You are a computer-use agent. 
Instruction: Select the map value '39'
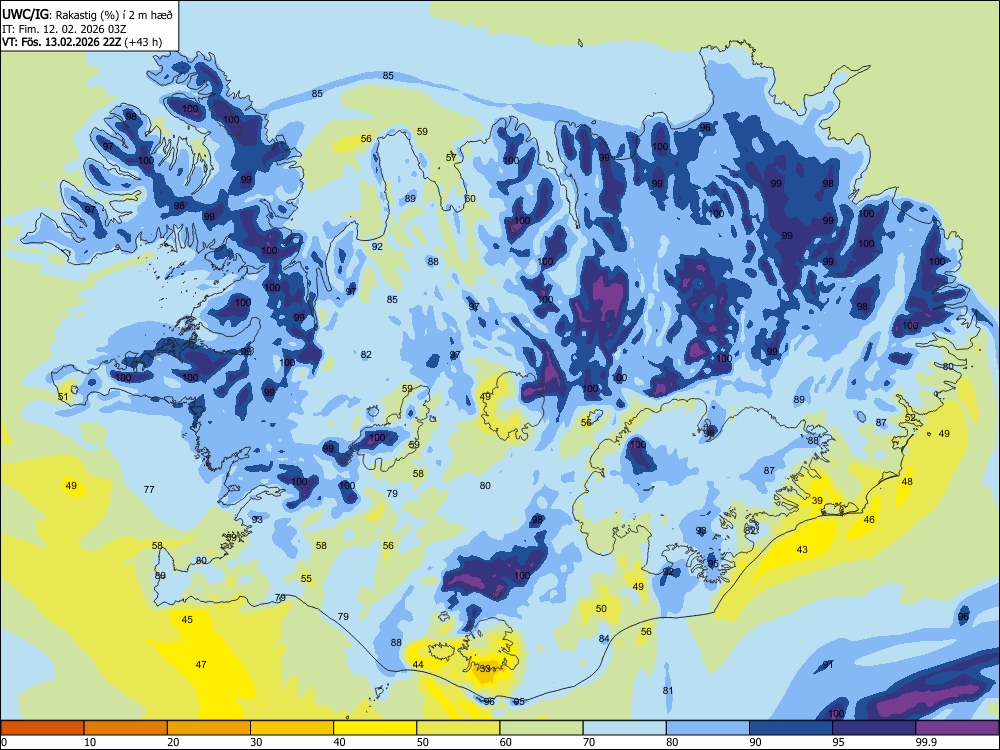[x=817, y=501]
